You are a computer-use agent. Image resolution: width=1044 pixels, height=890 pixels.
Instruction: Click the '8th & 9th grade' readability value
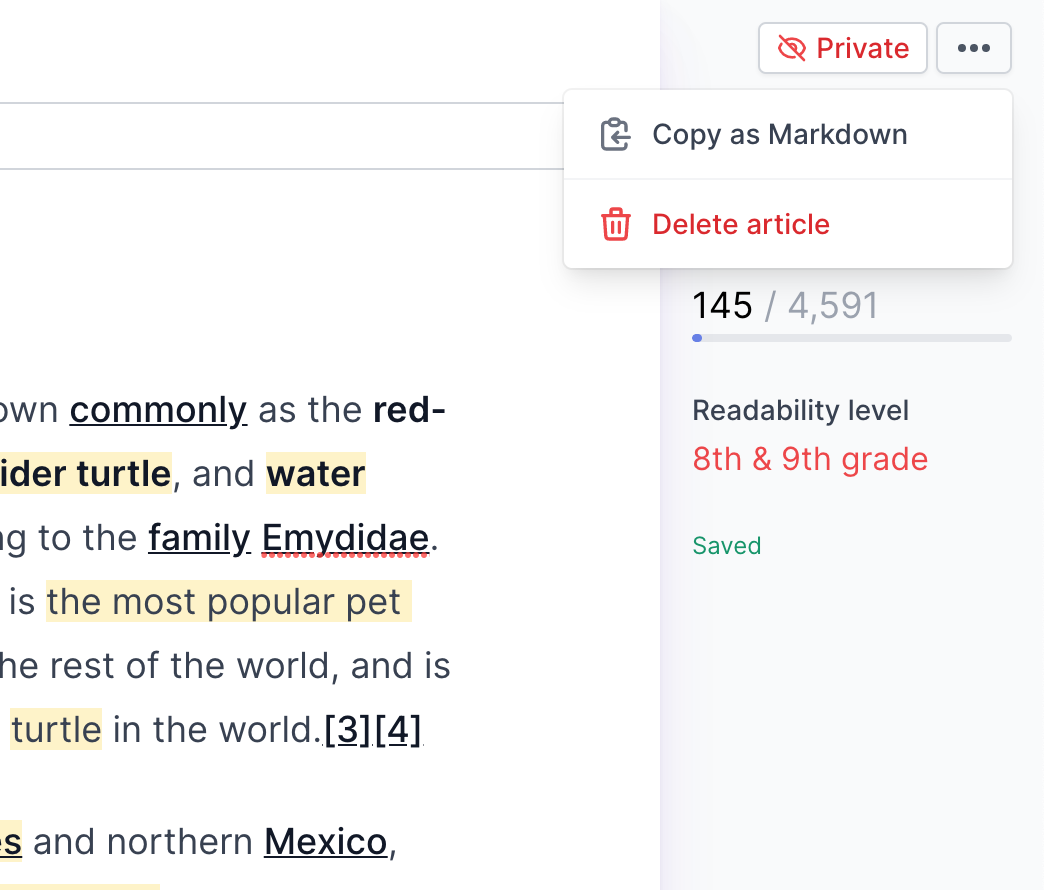point(810,459)
